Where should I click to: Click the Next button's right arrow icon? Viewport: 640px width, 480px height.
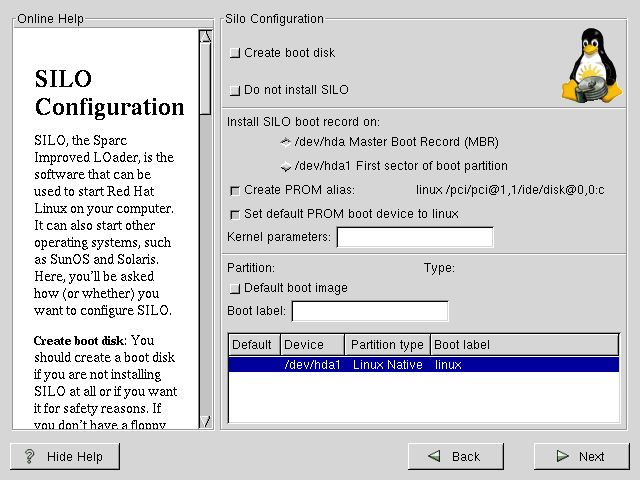tap(561, 456)
